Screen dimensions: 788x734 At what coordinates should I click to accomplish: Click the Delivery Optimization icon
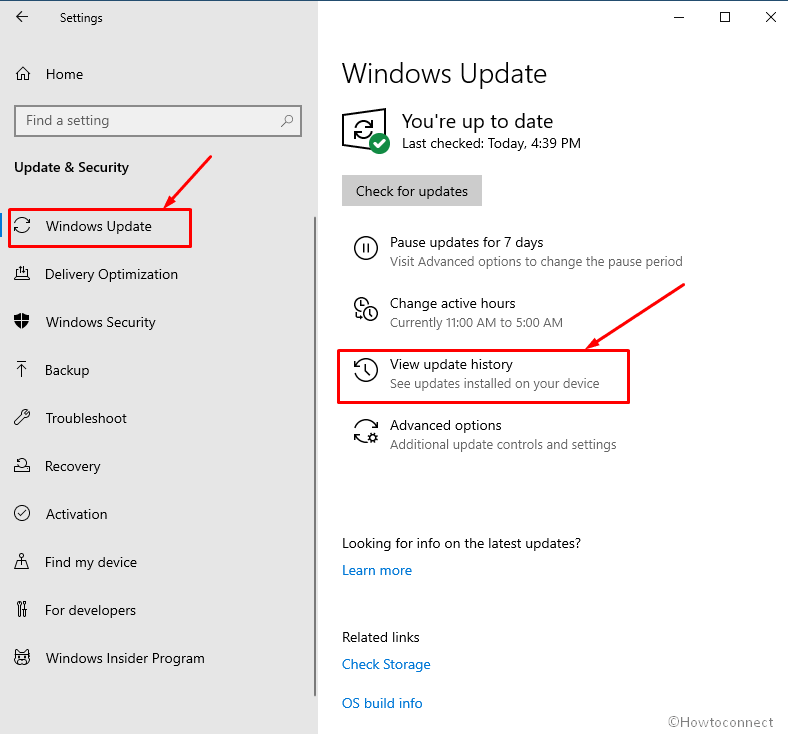(22, 274)
